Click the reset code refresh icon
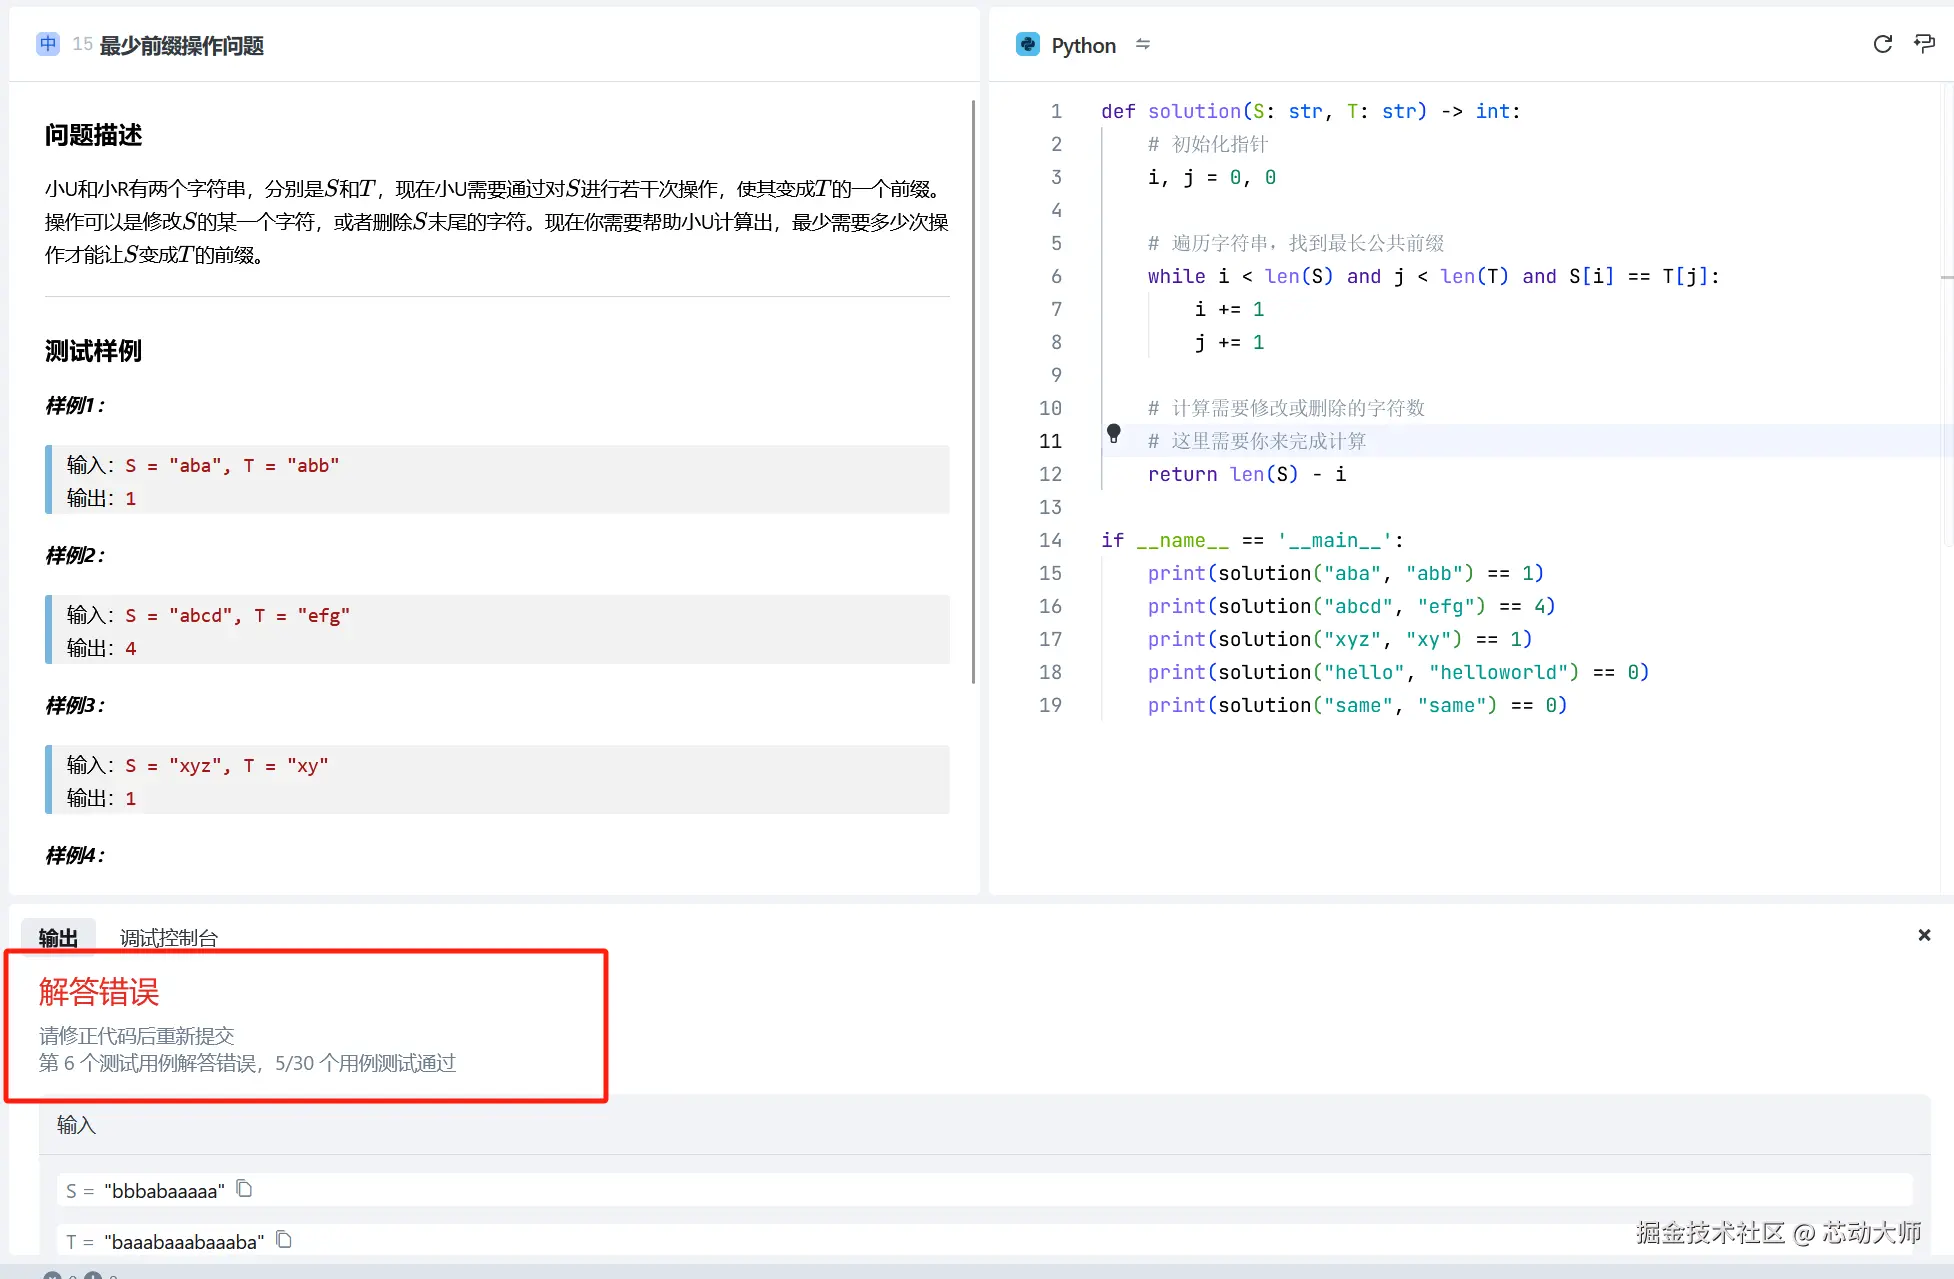Viewport: 1954px width, 1279px height. (1882, 44)
